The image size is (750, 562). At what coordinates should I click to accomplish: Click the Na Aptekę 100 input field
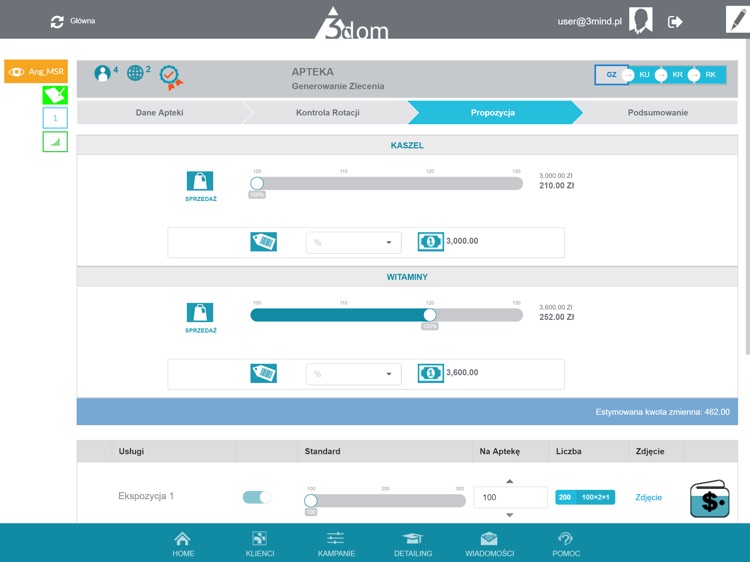510,497
